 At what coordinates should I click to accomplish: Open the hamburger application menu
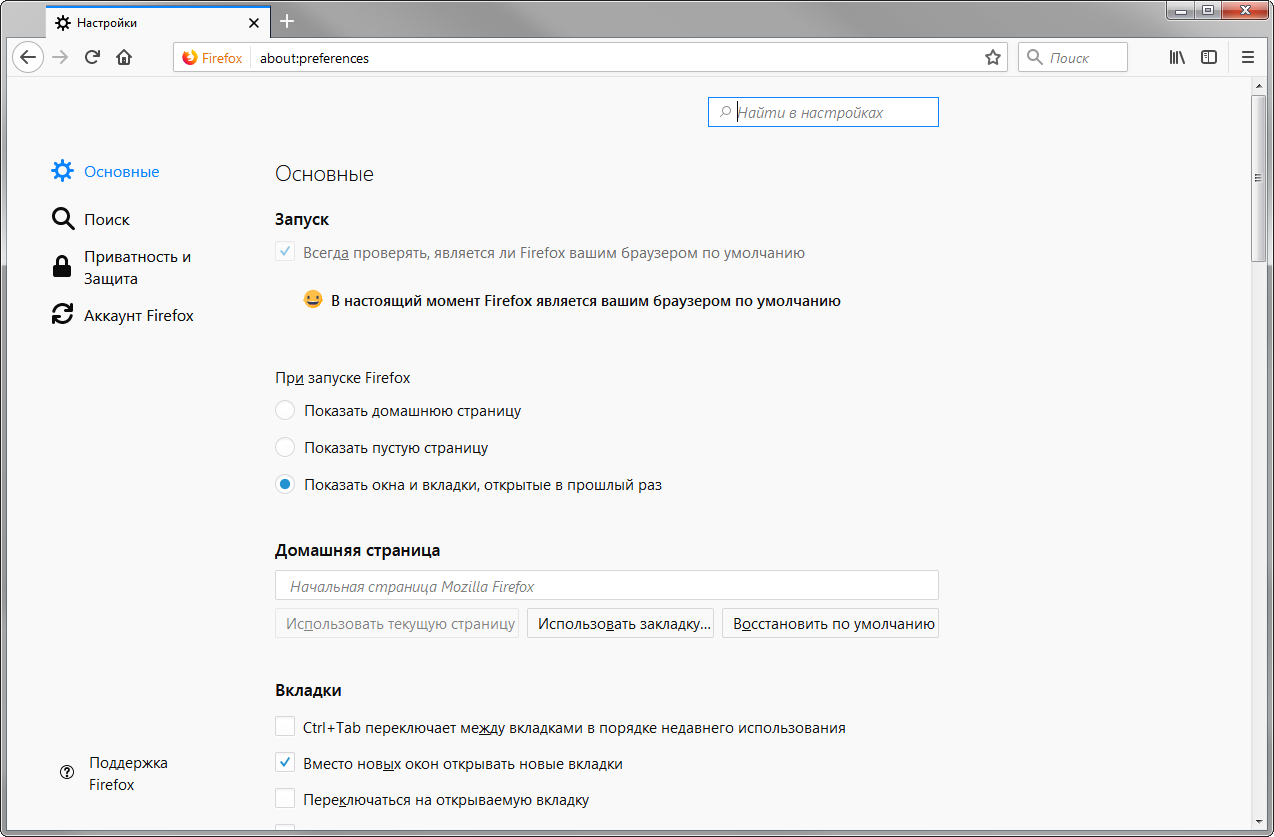(1248, 58)
